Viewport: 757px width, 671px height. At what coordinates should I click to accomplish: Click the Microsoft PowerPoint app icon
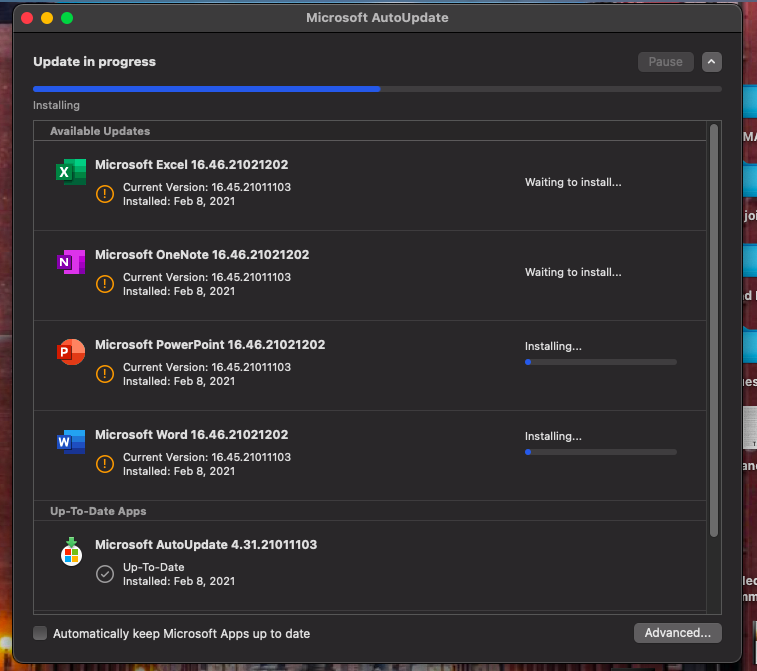coord(71,351)
